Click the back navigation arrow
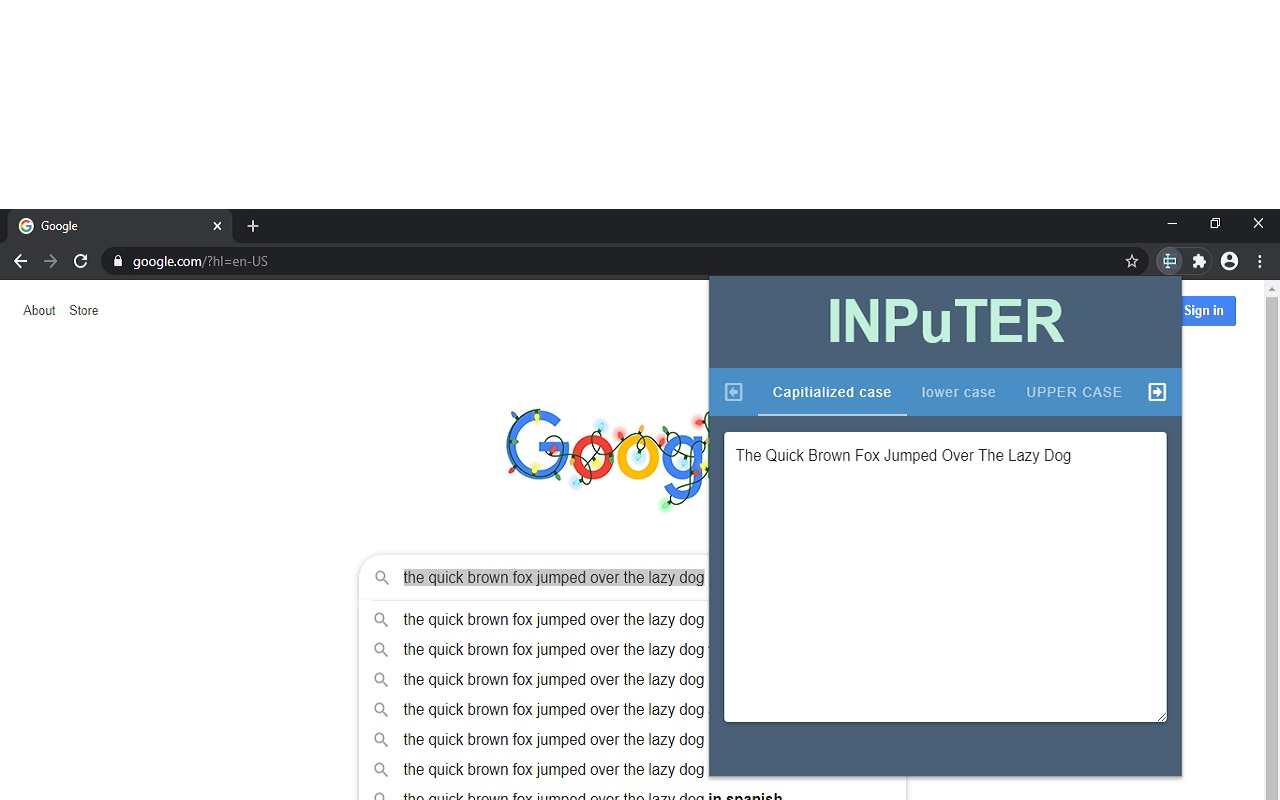 point(20,261)
